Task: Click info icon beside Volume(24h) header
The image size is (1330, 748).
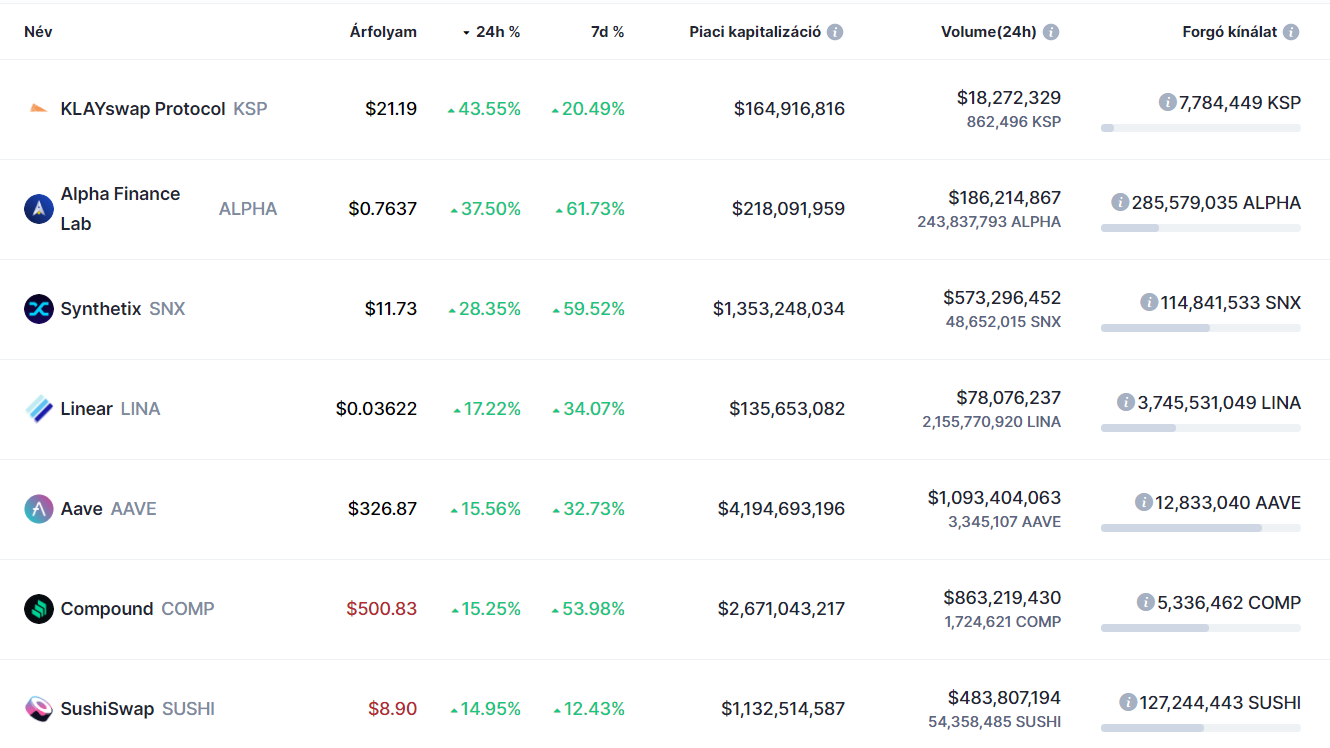Action: 1051,32
